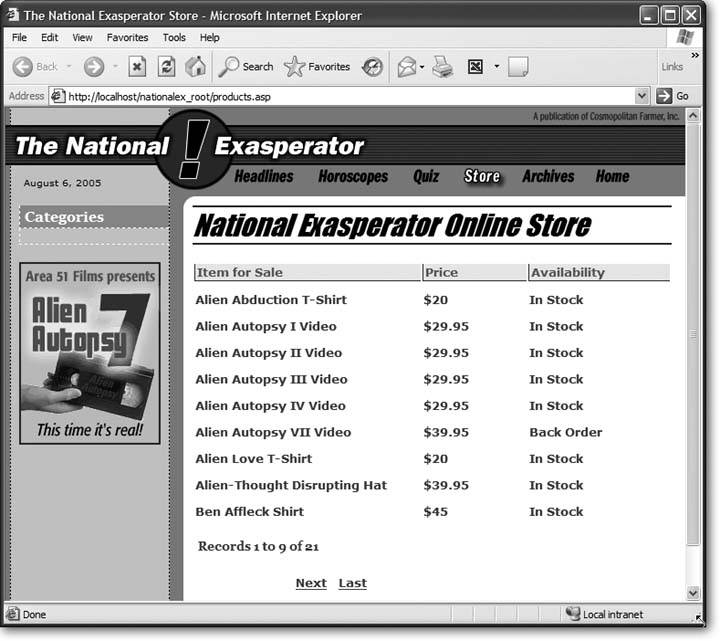Go to the Headlines section
The width and height of the screenshot is (720, 641).
[264, 176]
